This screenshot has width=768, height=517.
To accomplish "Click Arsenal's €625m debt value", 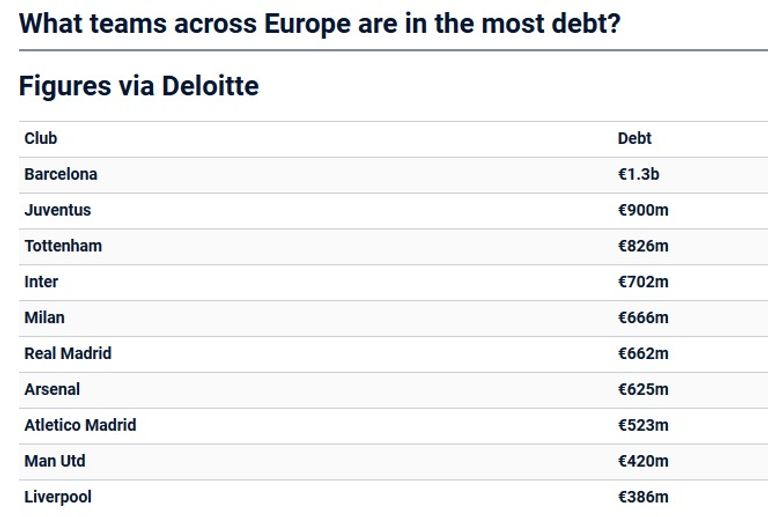I will coord(643,390).
